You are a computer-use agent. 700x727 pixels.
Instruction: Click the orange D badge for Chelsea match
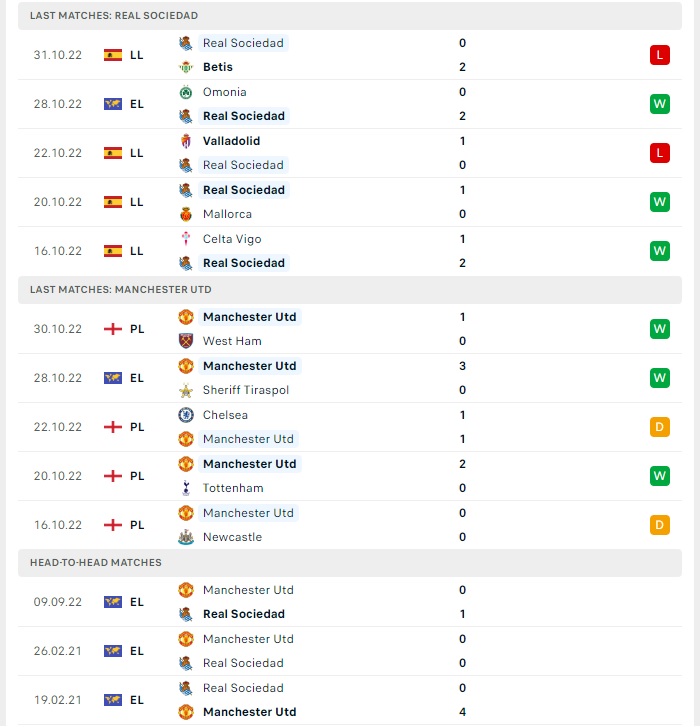(x=660, y=427)
